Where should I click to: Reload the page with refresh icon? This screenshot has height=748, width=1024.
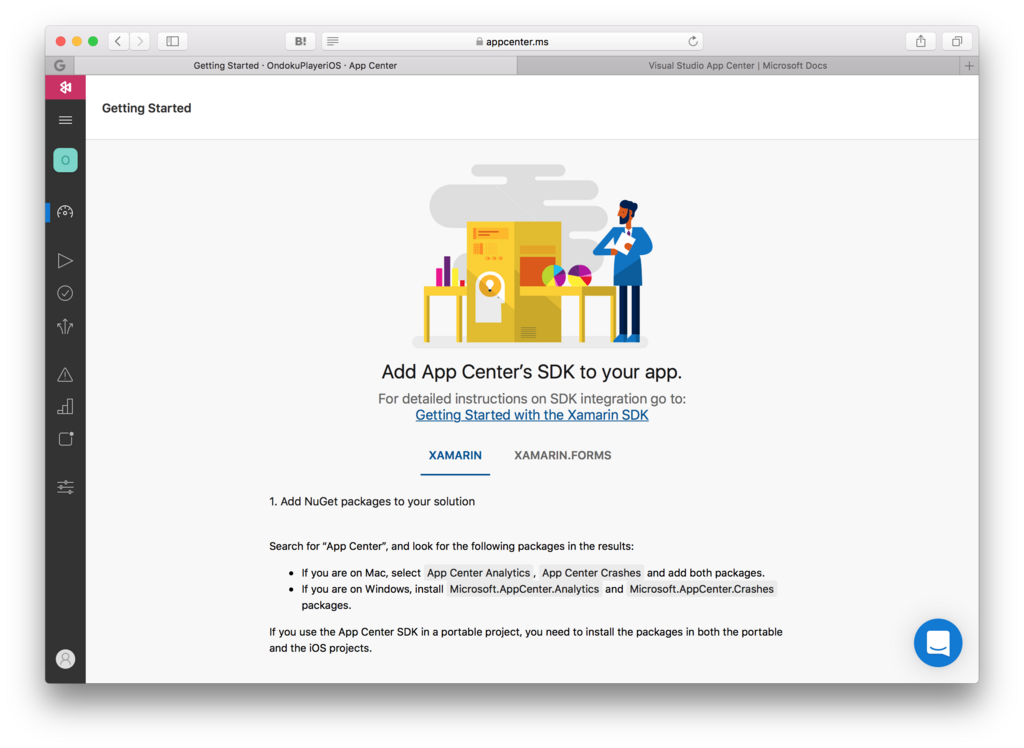pos(693,41)
